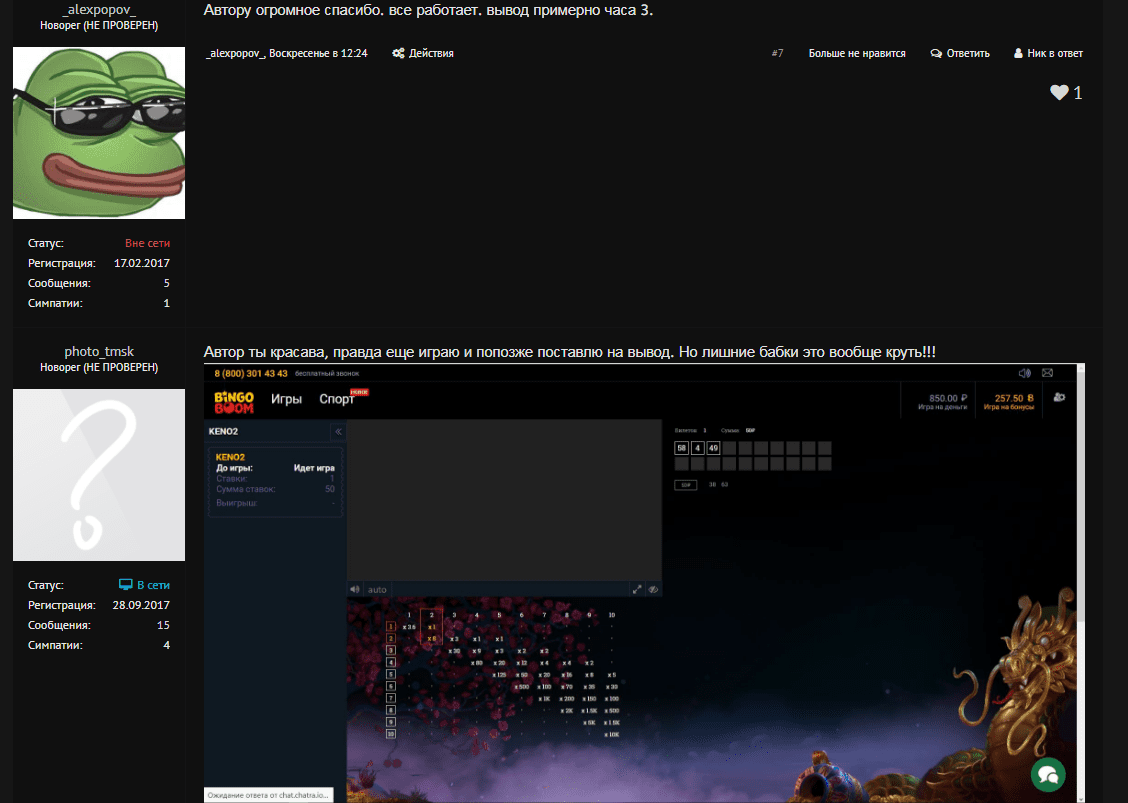The width and height of the screenshot is (1128, 803).
Task: Click Pepe frog avatar of _alexpopov_
Action: tap(99, 133)
